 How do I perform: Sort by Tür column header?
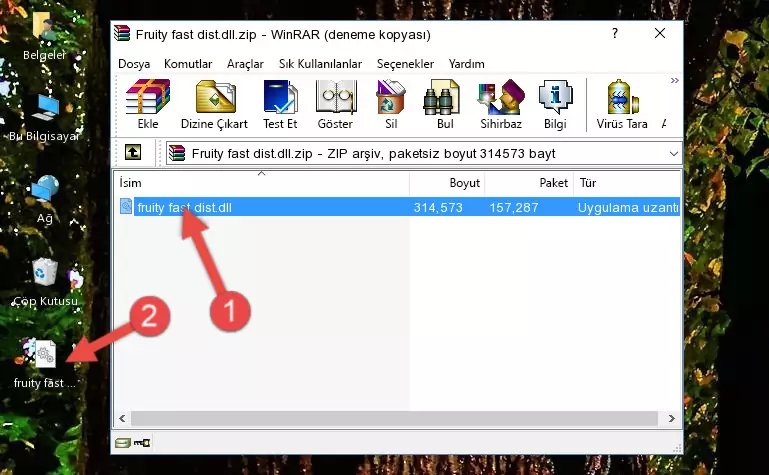click(x=627, y=183)
